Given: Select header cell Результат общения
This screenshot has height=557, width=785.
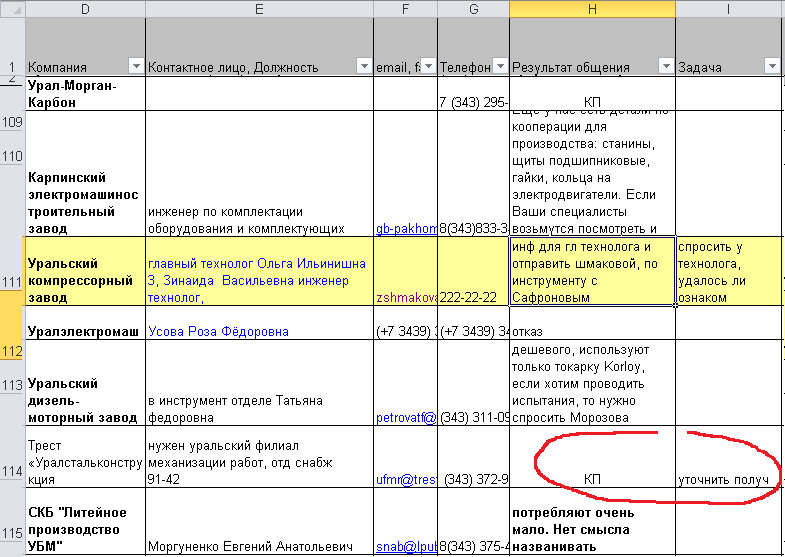Looking at the screenshot, I should (x=592, y=47).
